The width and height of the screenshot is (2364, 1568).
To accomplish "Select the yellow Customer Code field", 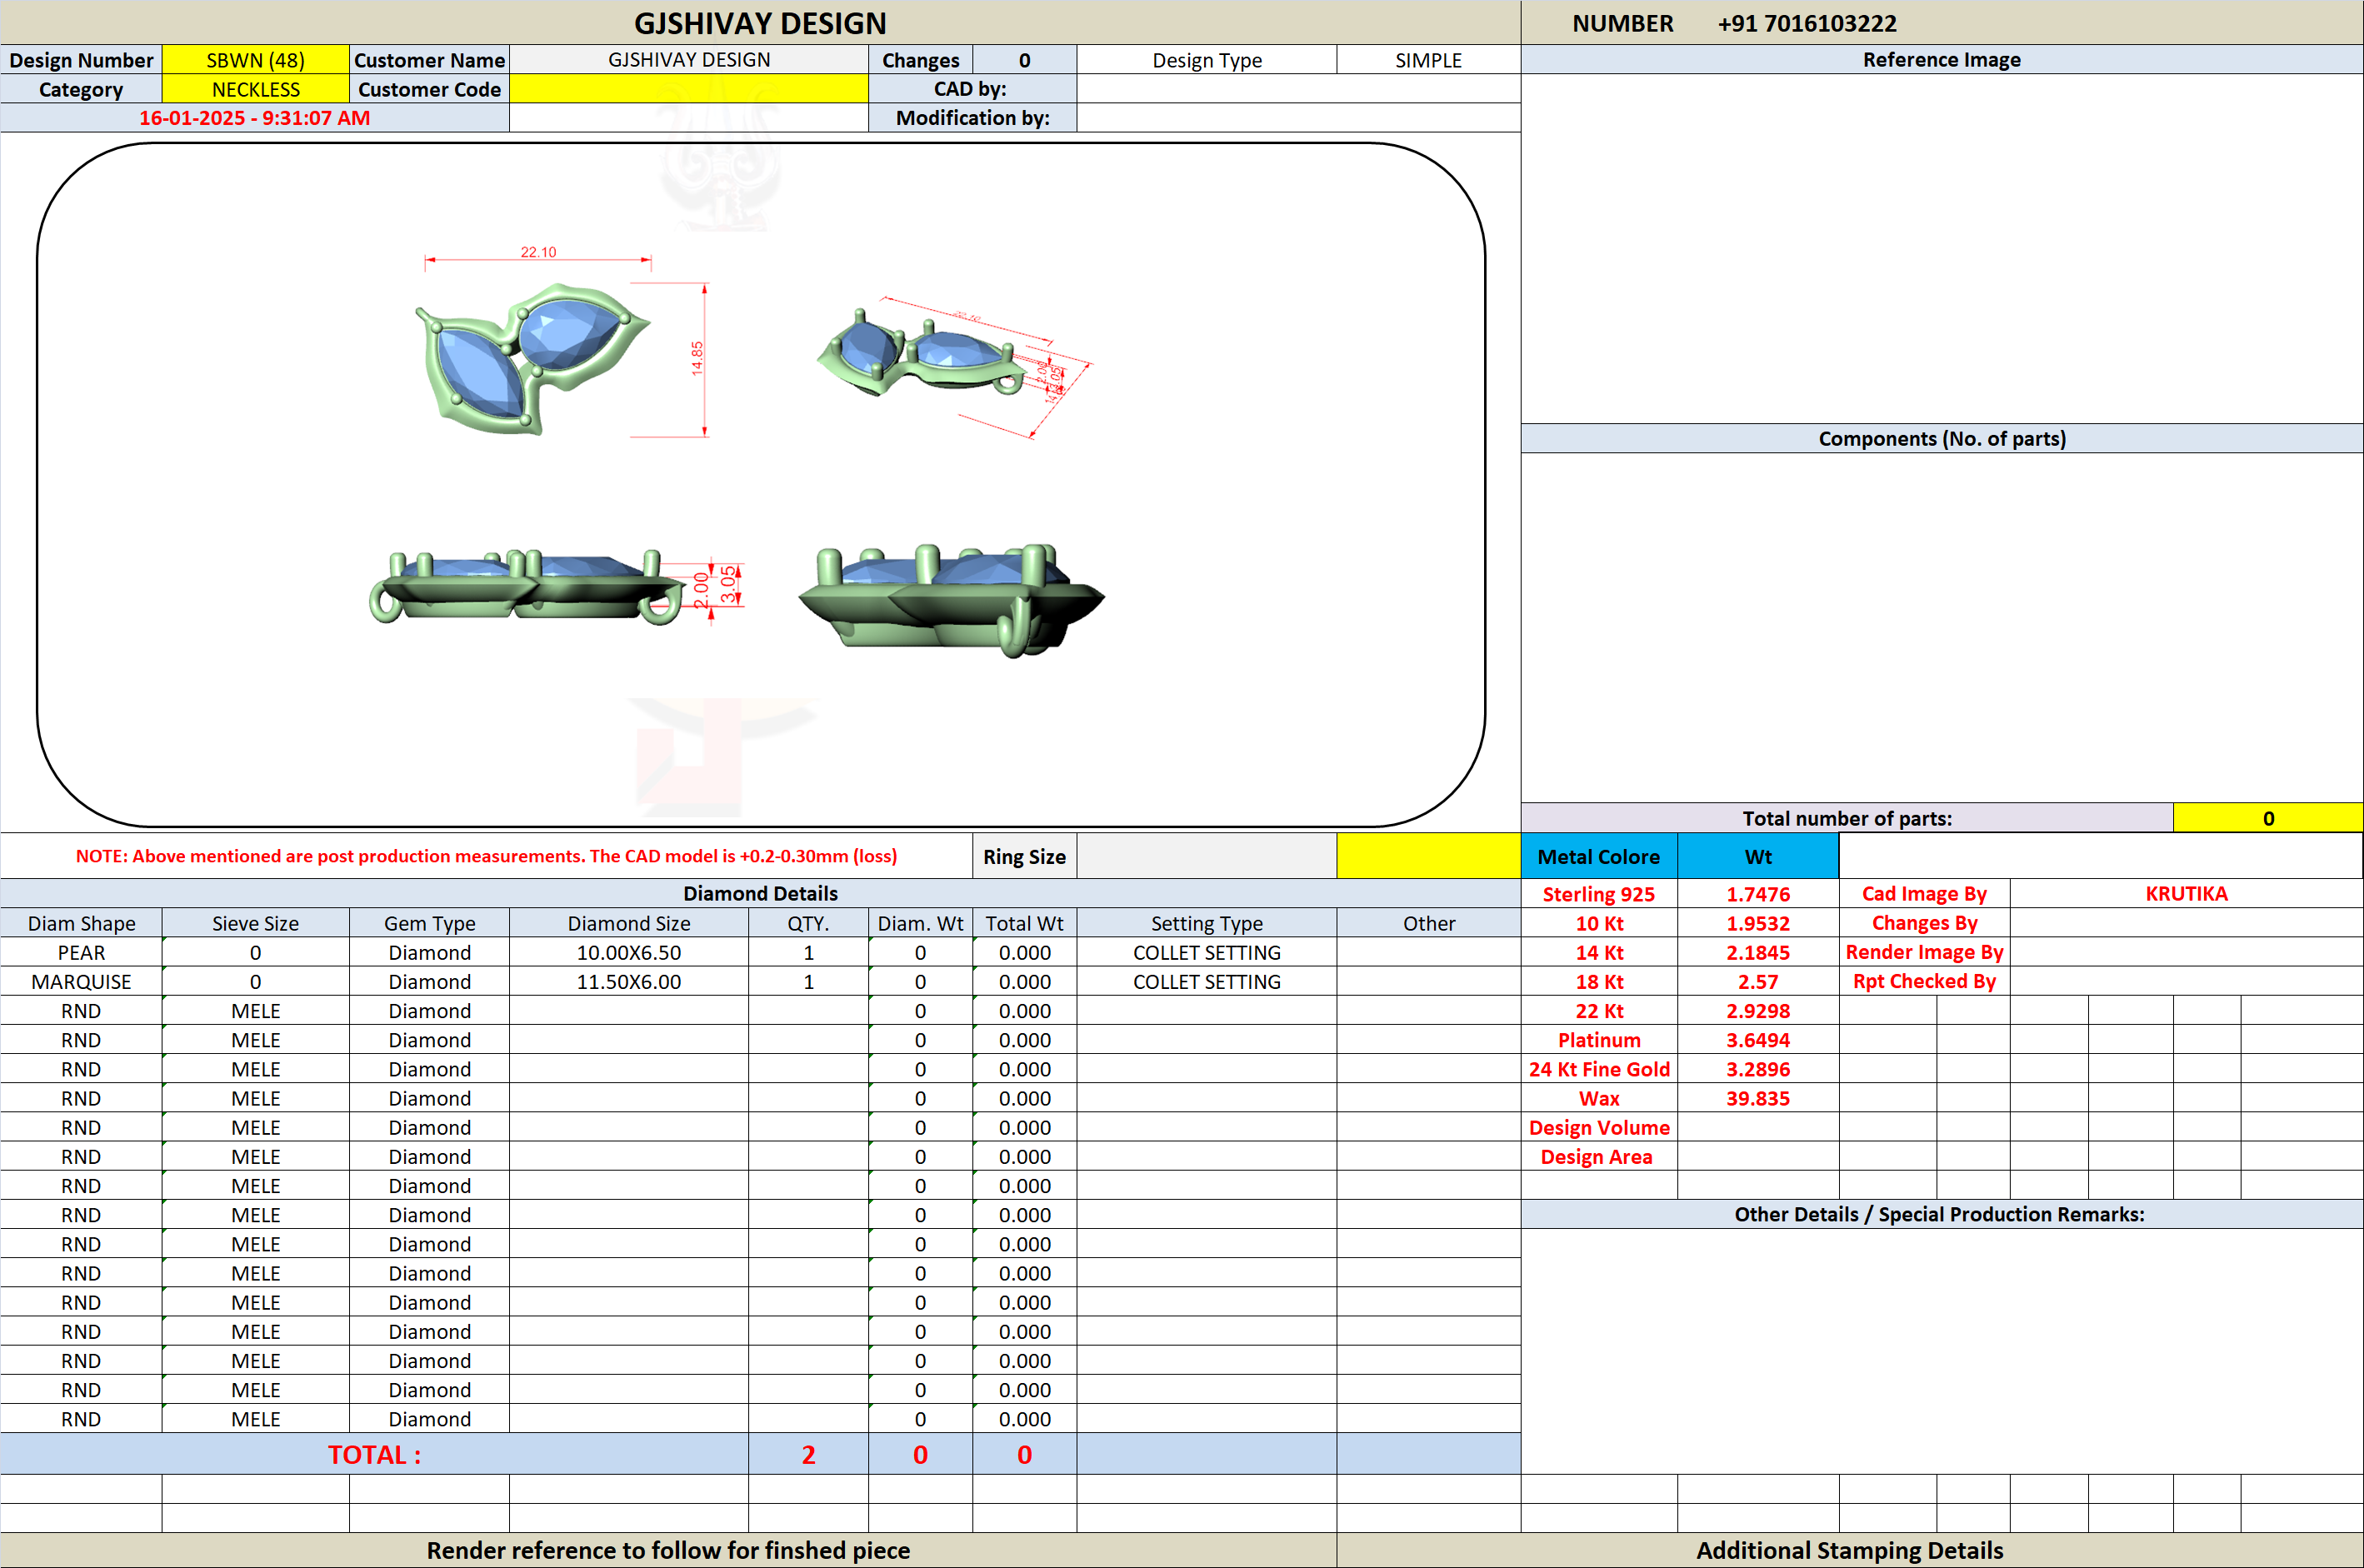I will [x=688, y=89].
